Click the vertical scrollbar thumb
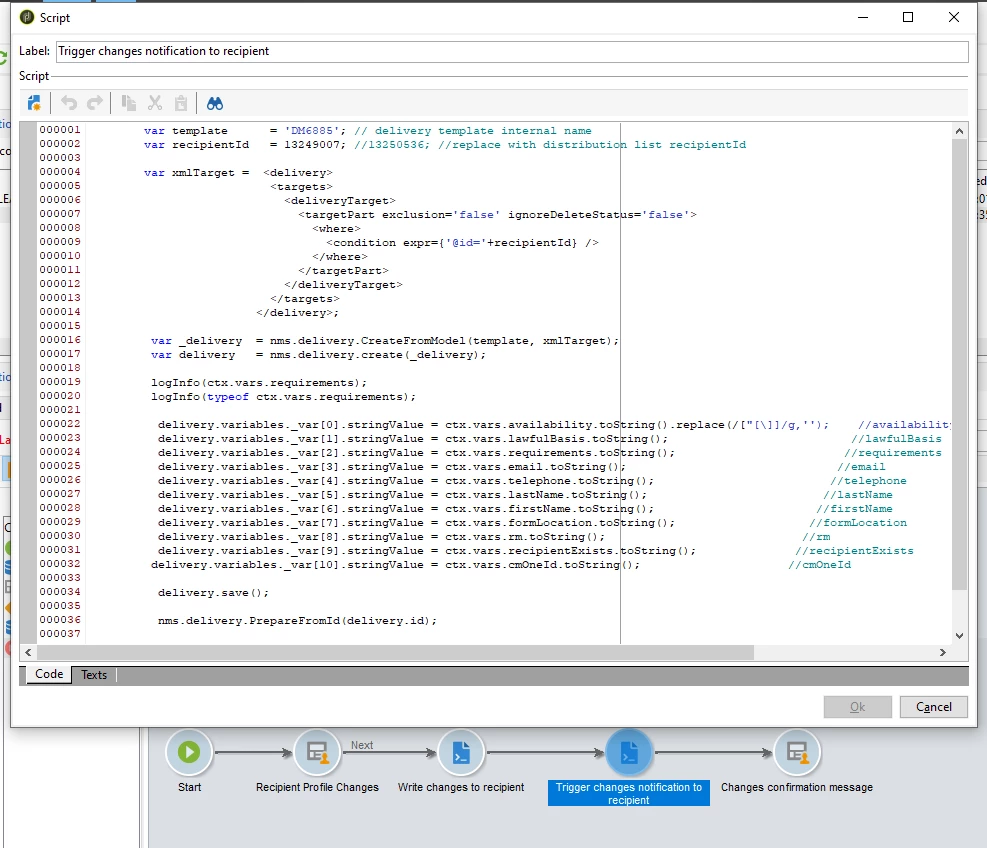This screenshot has width=987, height=848. click(x=959, y=365)
